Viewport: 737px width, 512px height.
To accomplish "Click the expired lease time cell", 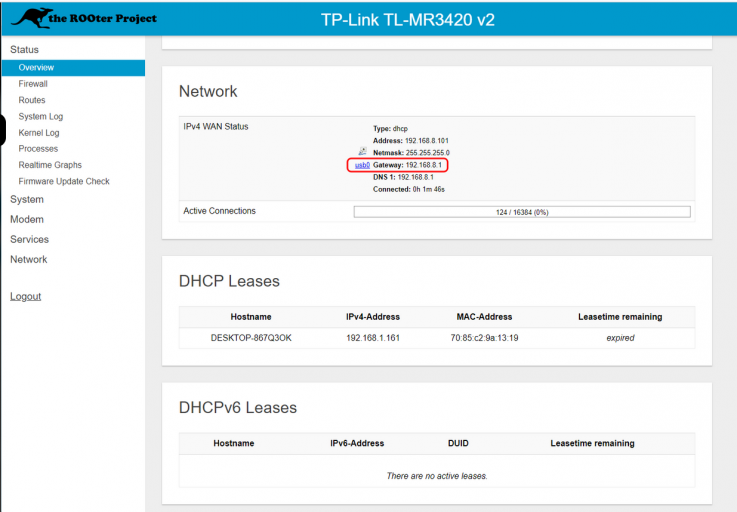I will click(x=620, y=338).
